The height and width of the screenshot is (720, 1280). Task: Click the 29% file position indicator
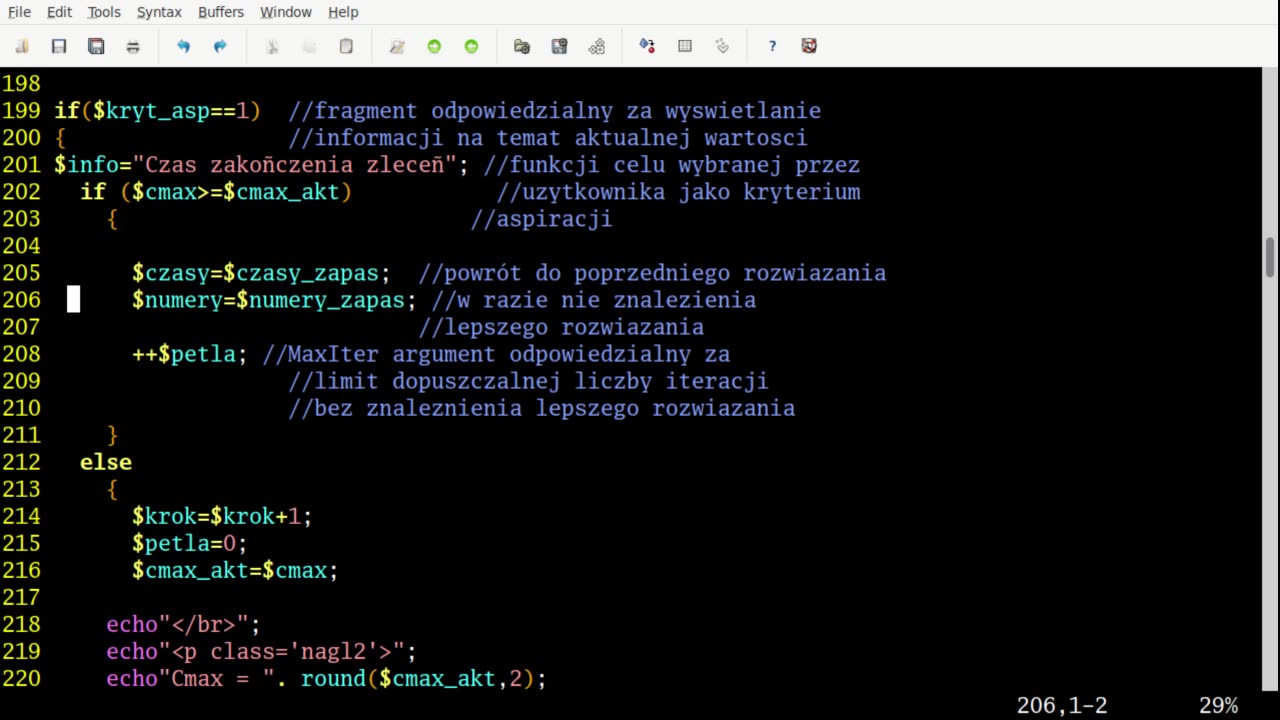(1218, 705)
